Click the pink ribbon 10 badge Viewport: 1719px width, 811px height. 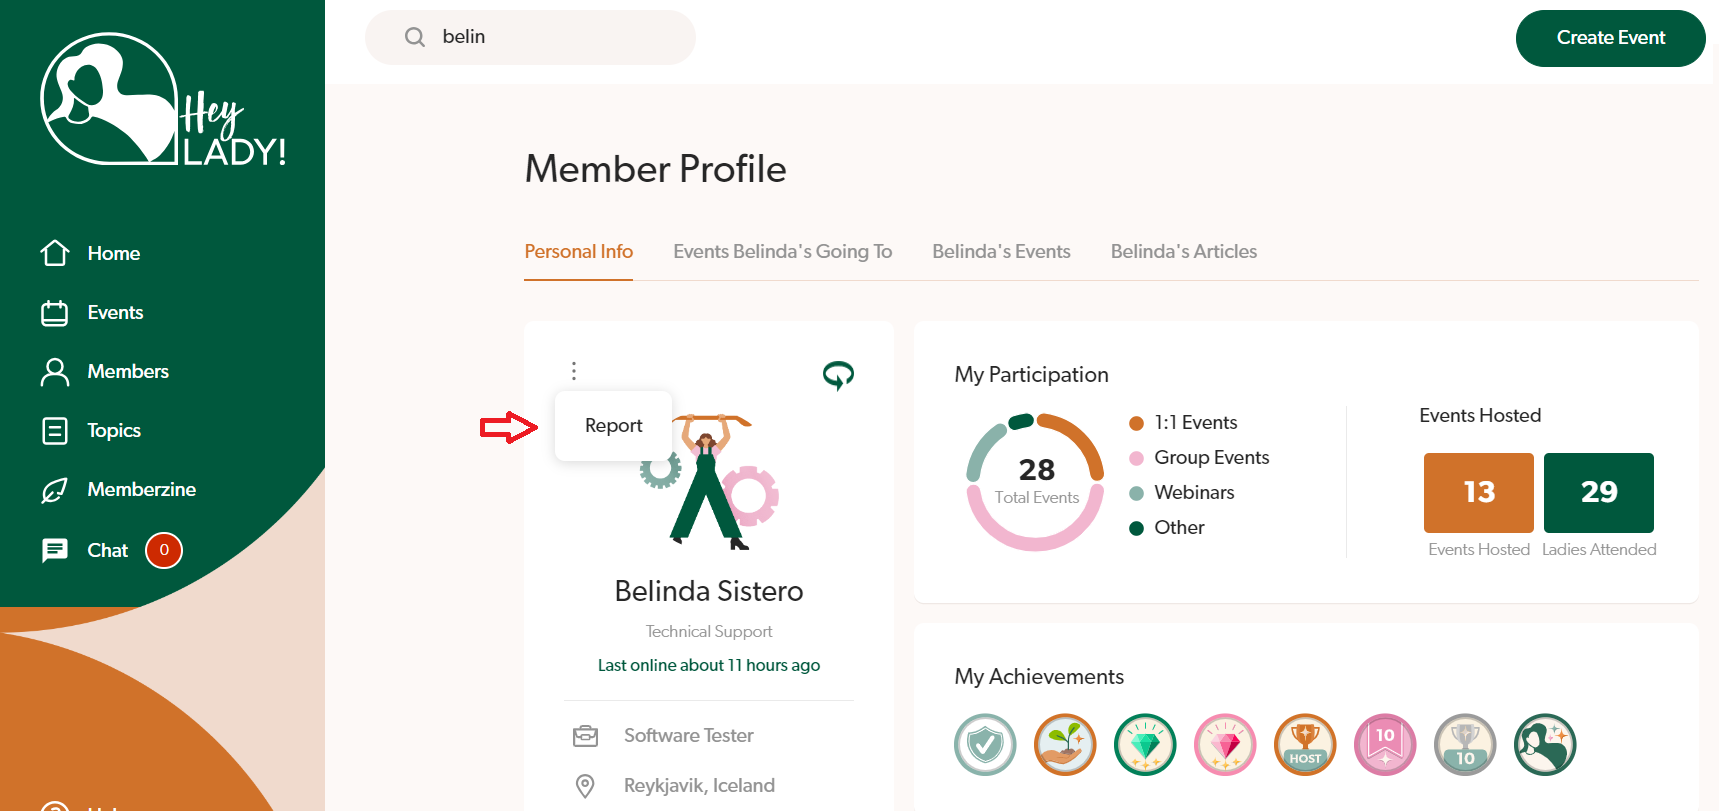1385,745
